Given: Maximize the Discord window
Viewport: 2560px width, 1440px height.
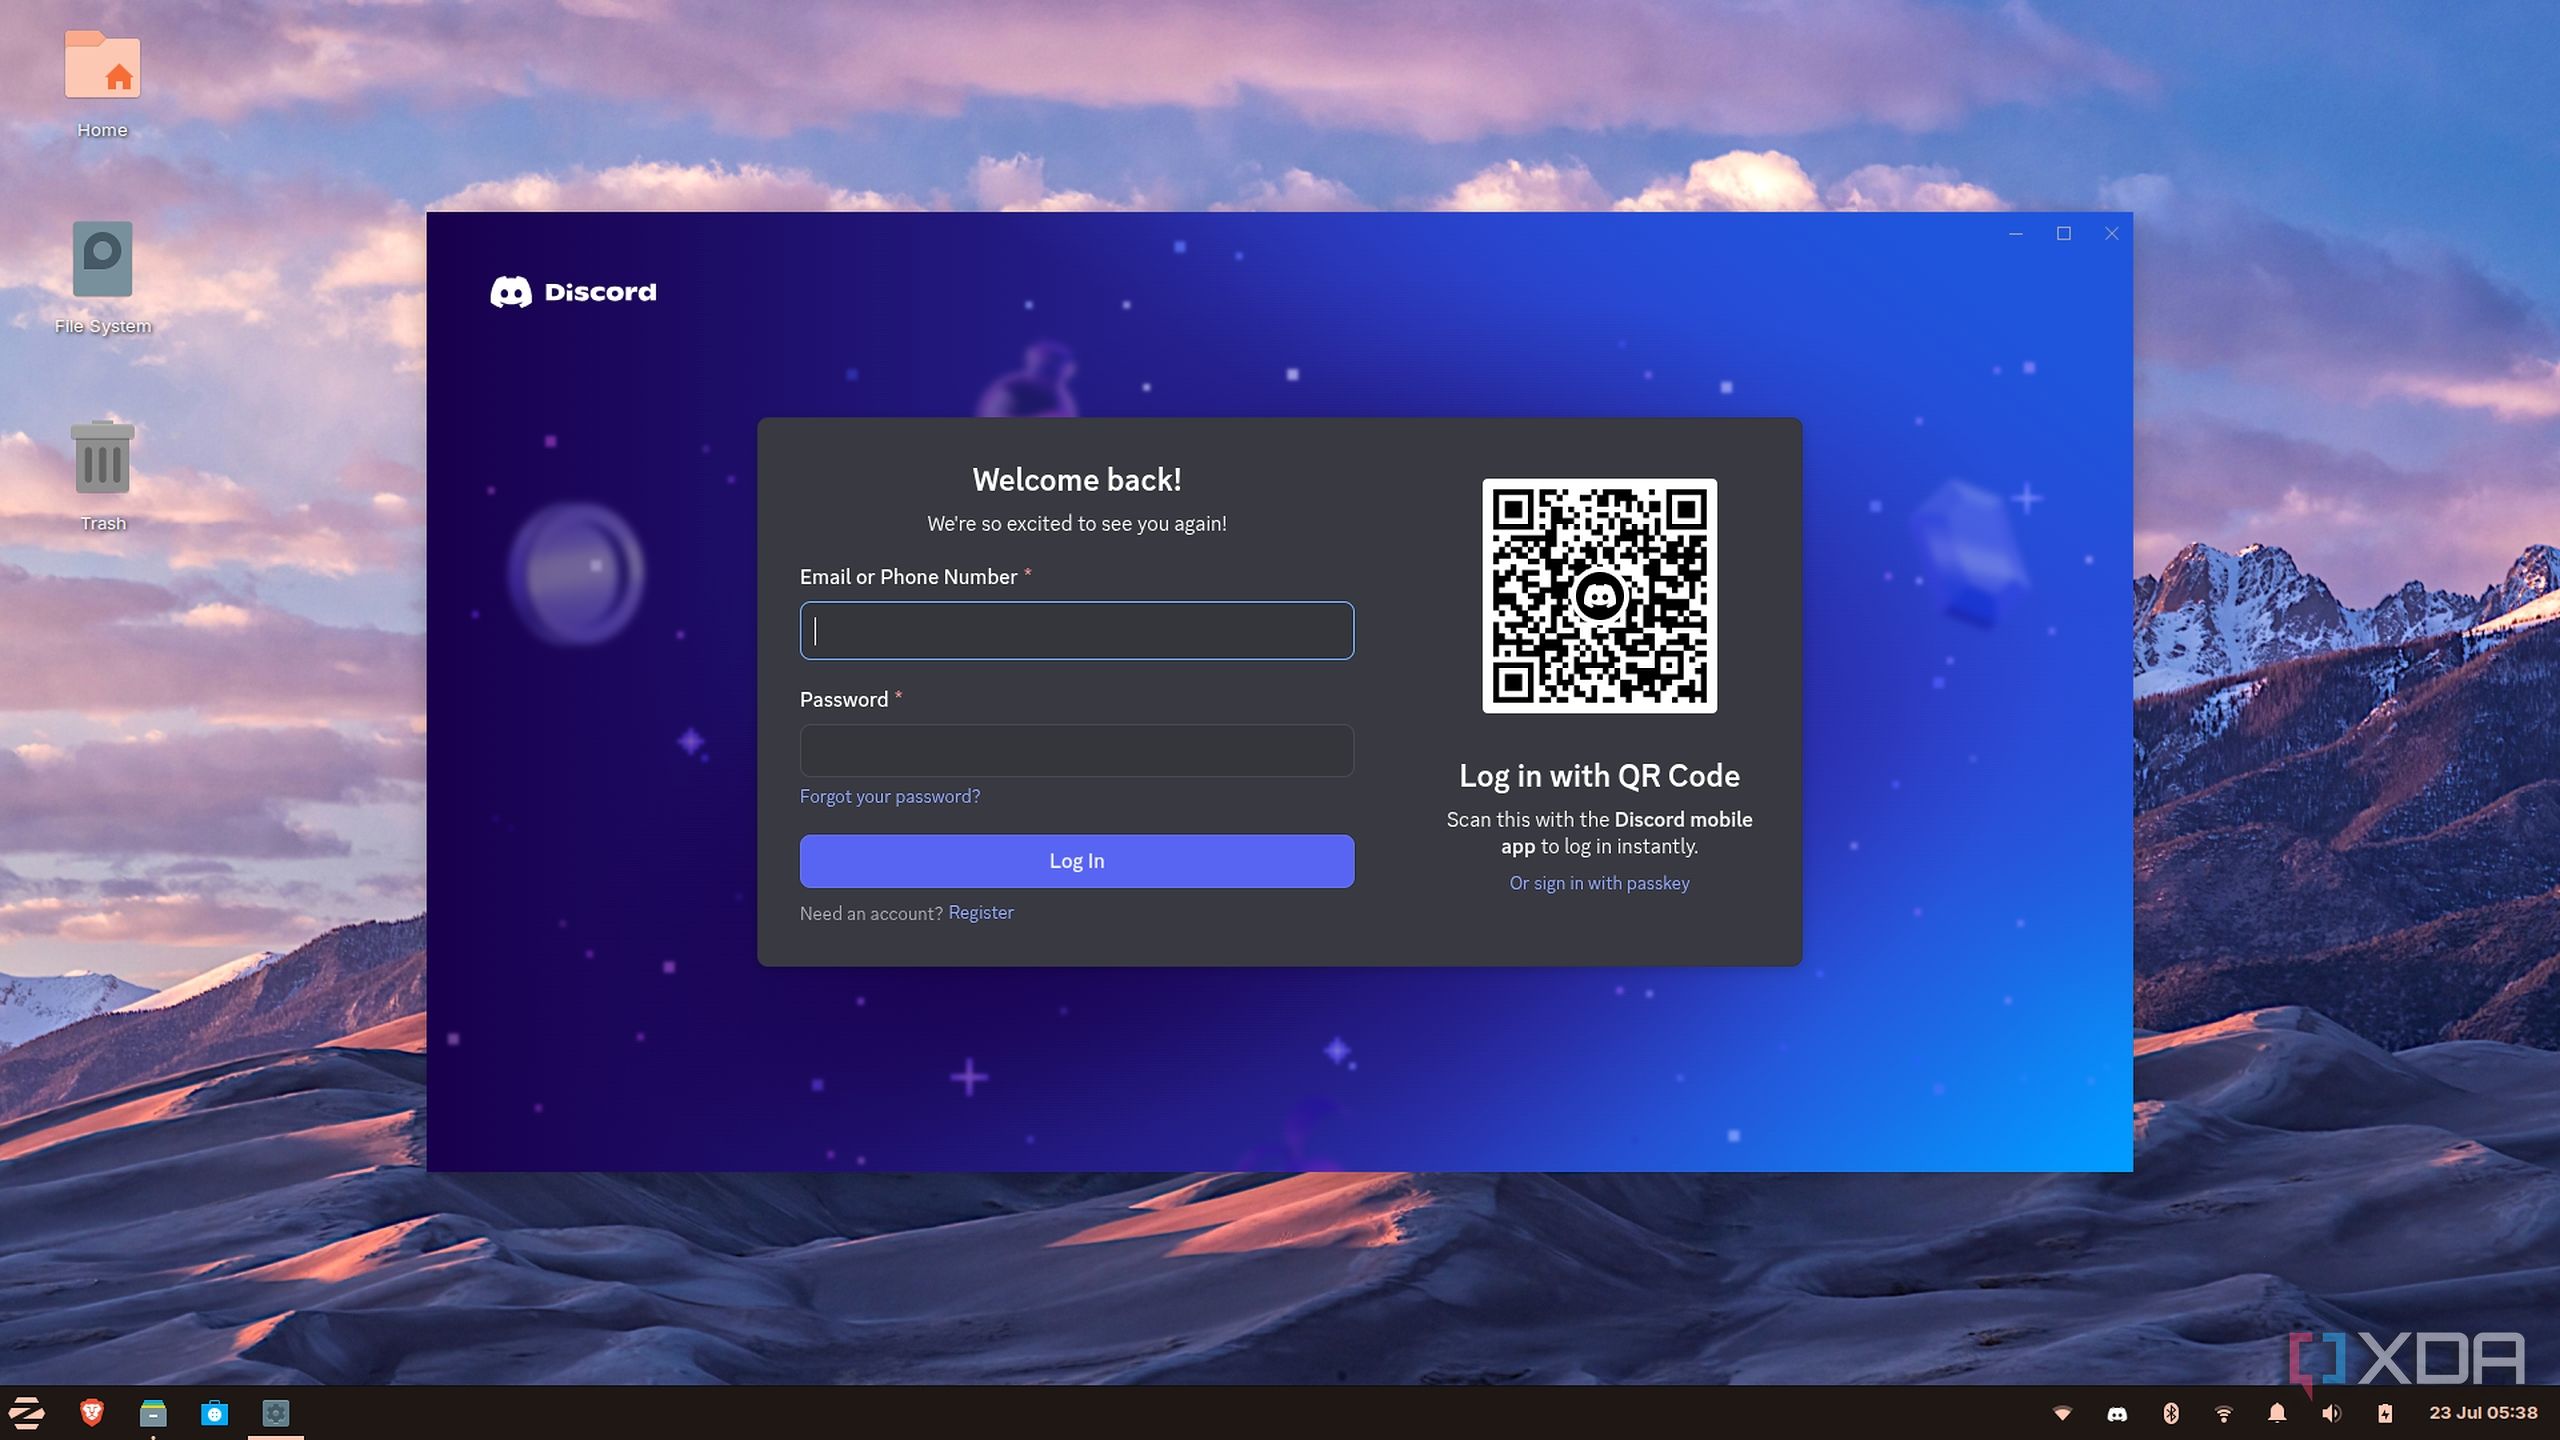Looking at the screenshot, I should 2063,234.
